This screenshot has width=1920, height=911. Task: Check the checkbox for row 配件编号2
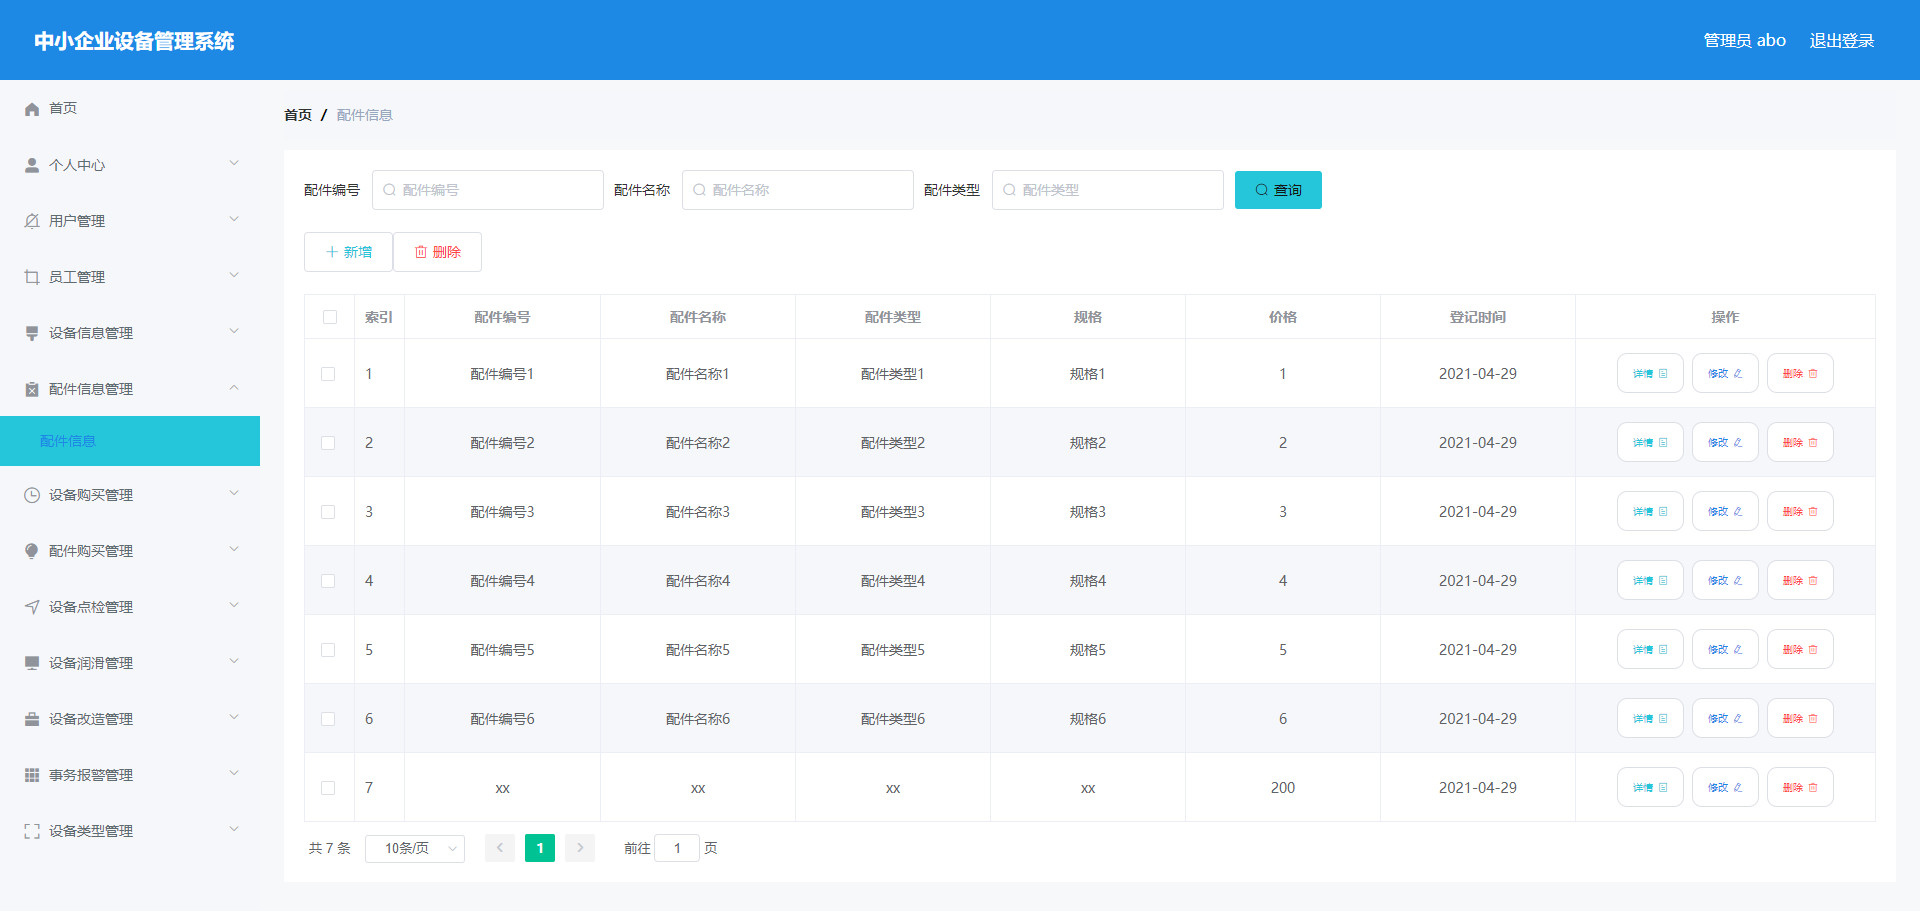tap(328, 443)
